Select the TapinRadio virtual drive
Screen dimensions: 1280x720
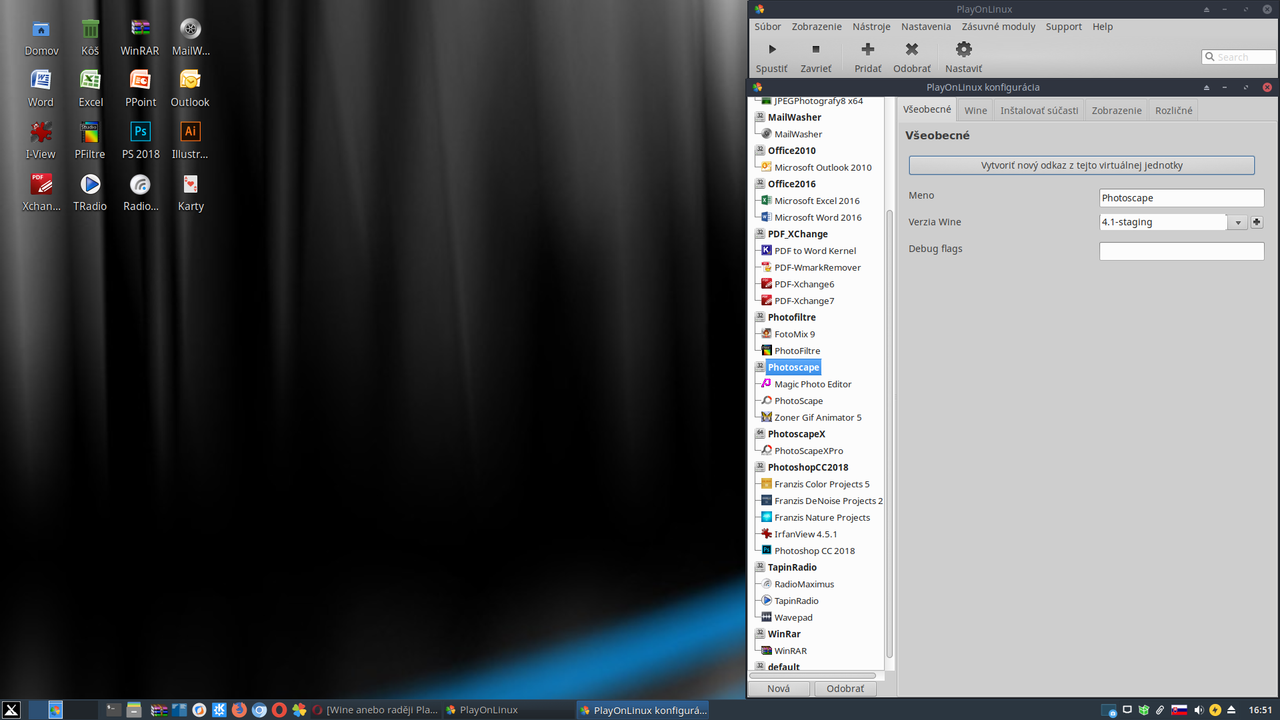point(792,567)
